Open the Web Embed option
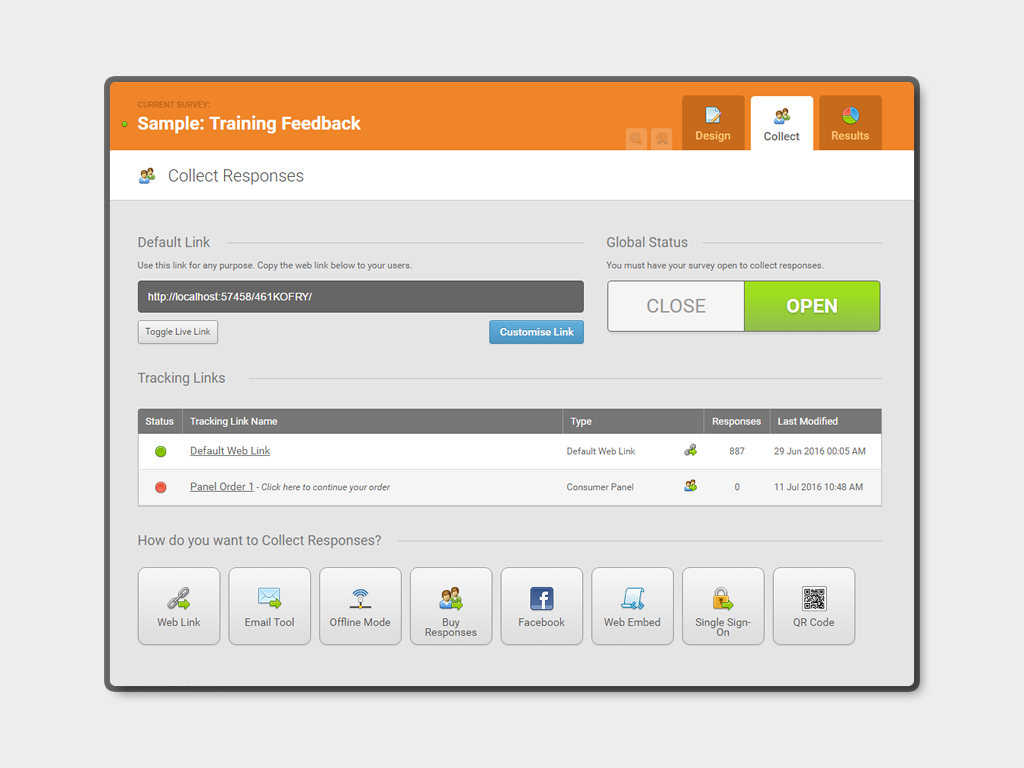Image resolution: width=1024 pixels, height=768 pixels. tap(632, 606)
